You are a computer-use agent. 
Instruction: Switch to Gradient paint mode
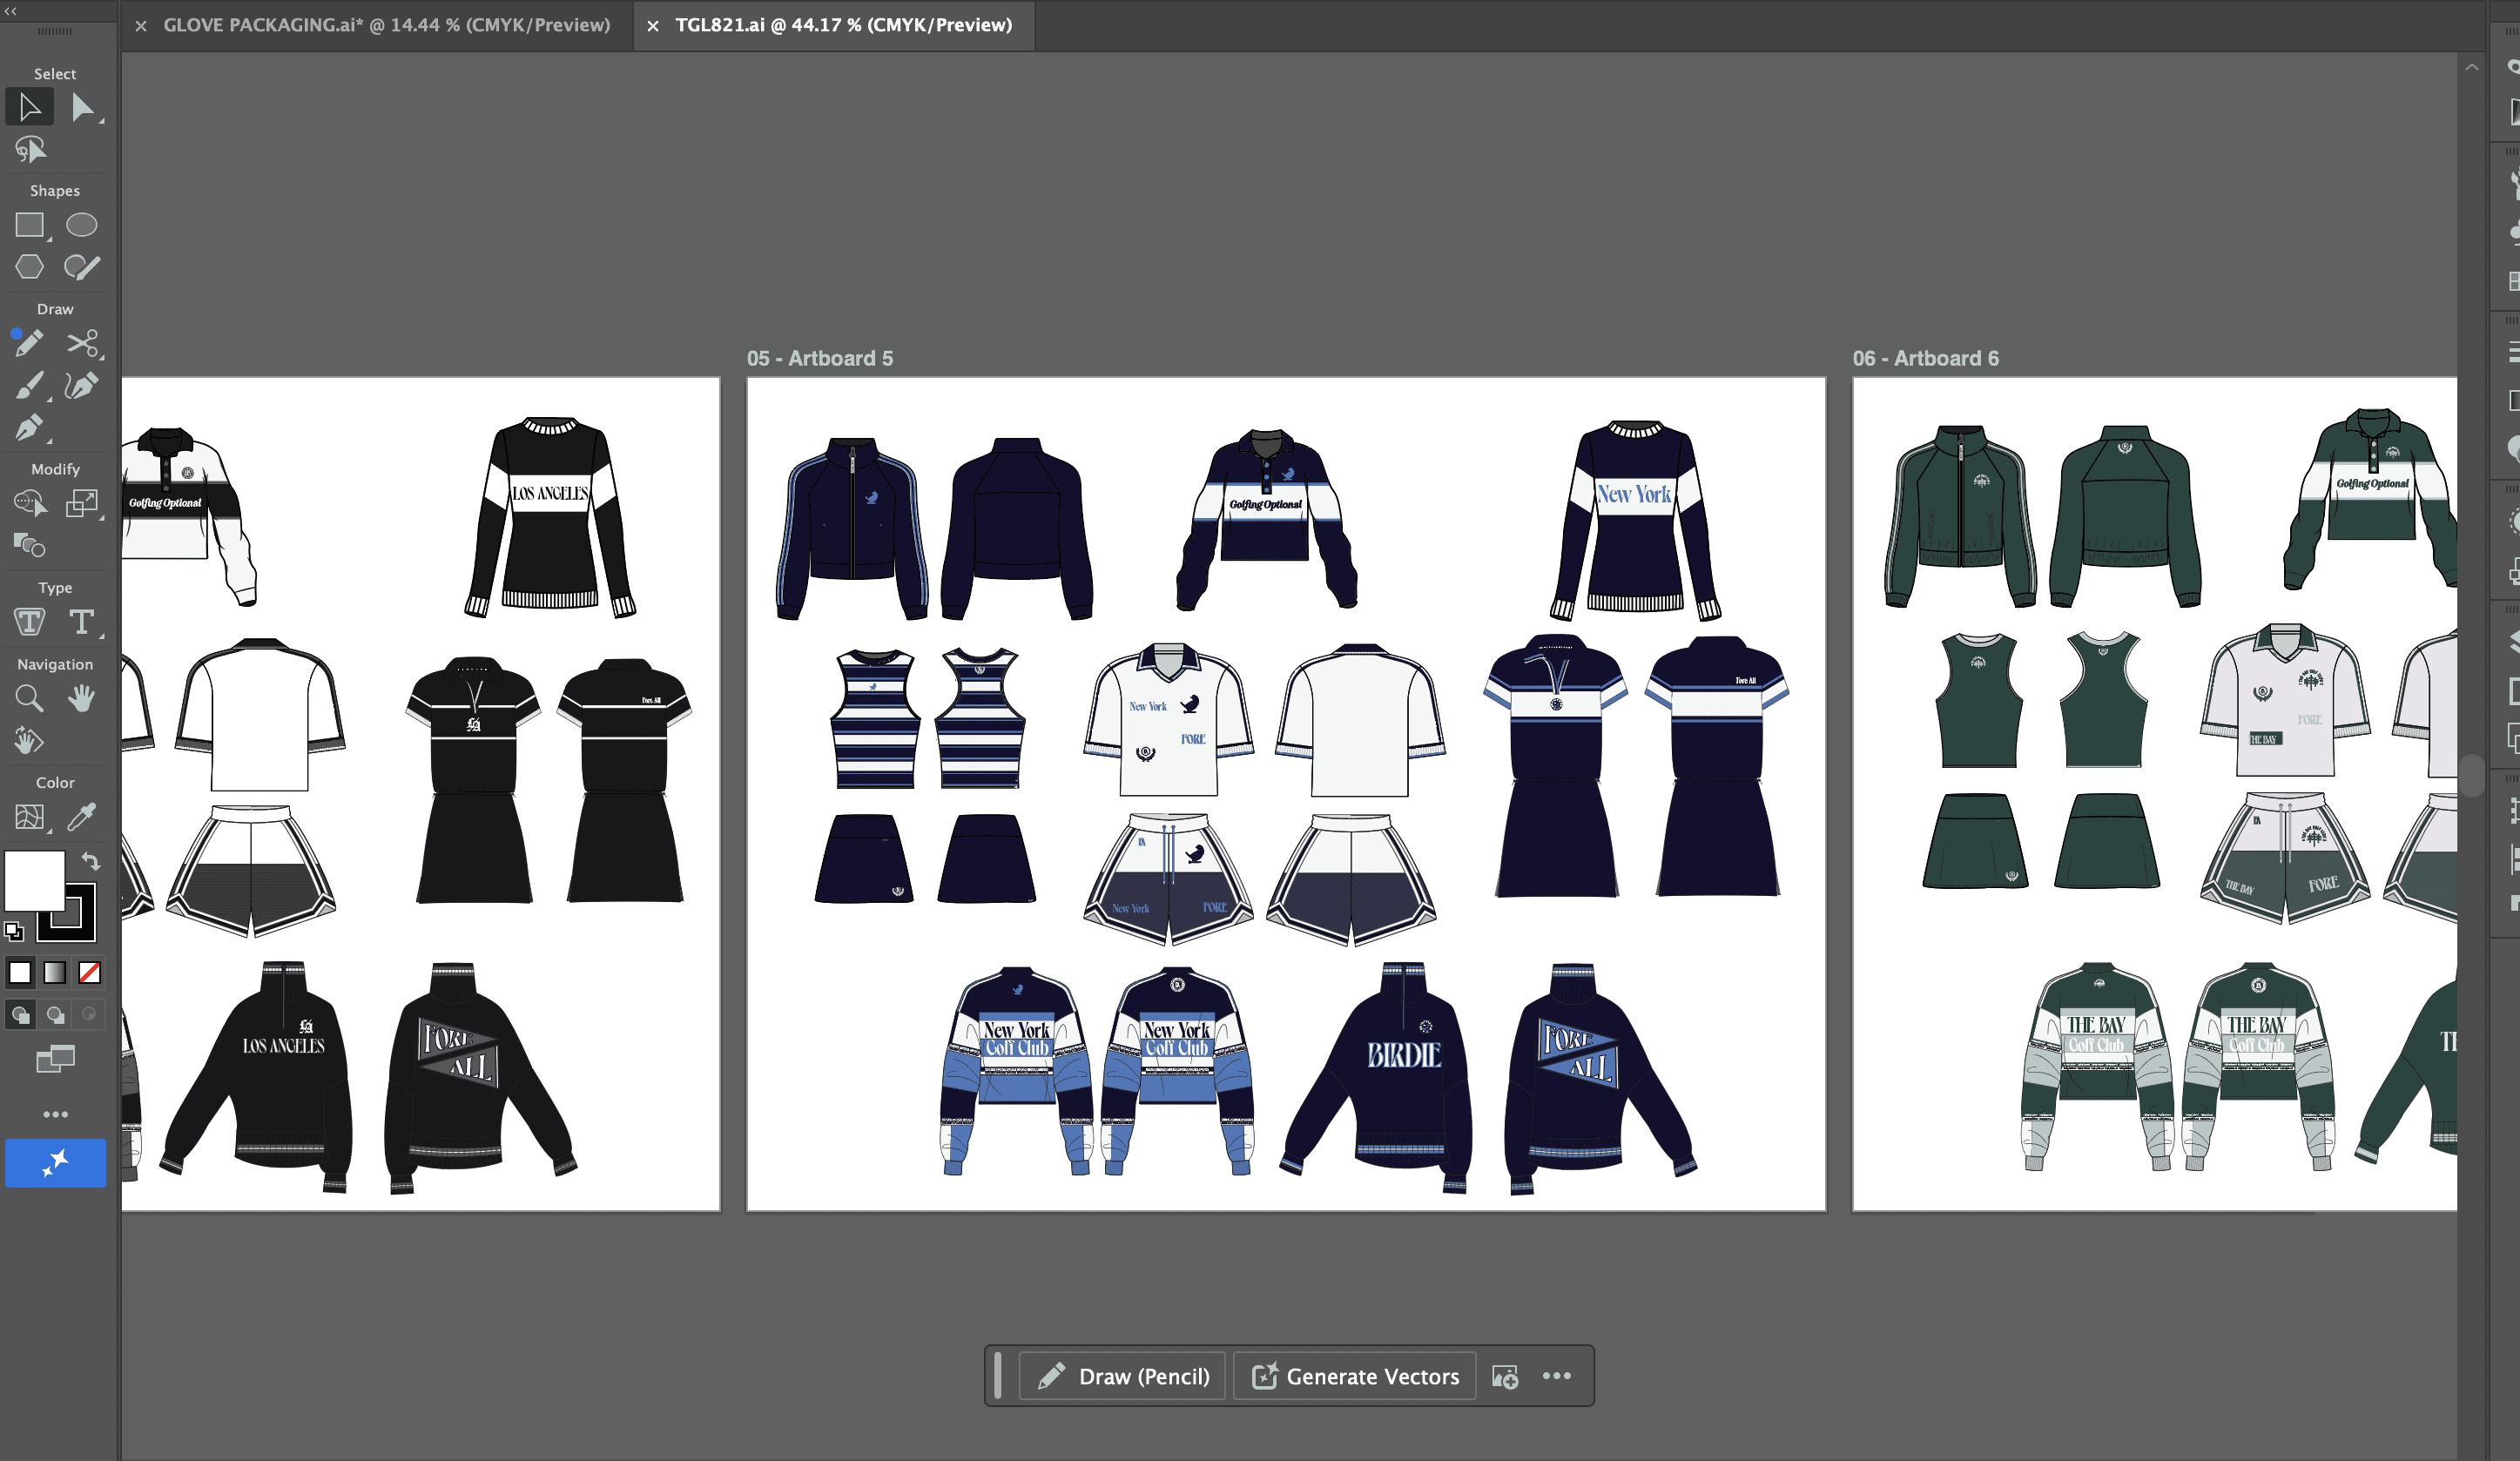(55, 972)
